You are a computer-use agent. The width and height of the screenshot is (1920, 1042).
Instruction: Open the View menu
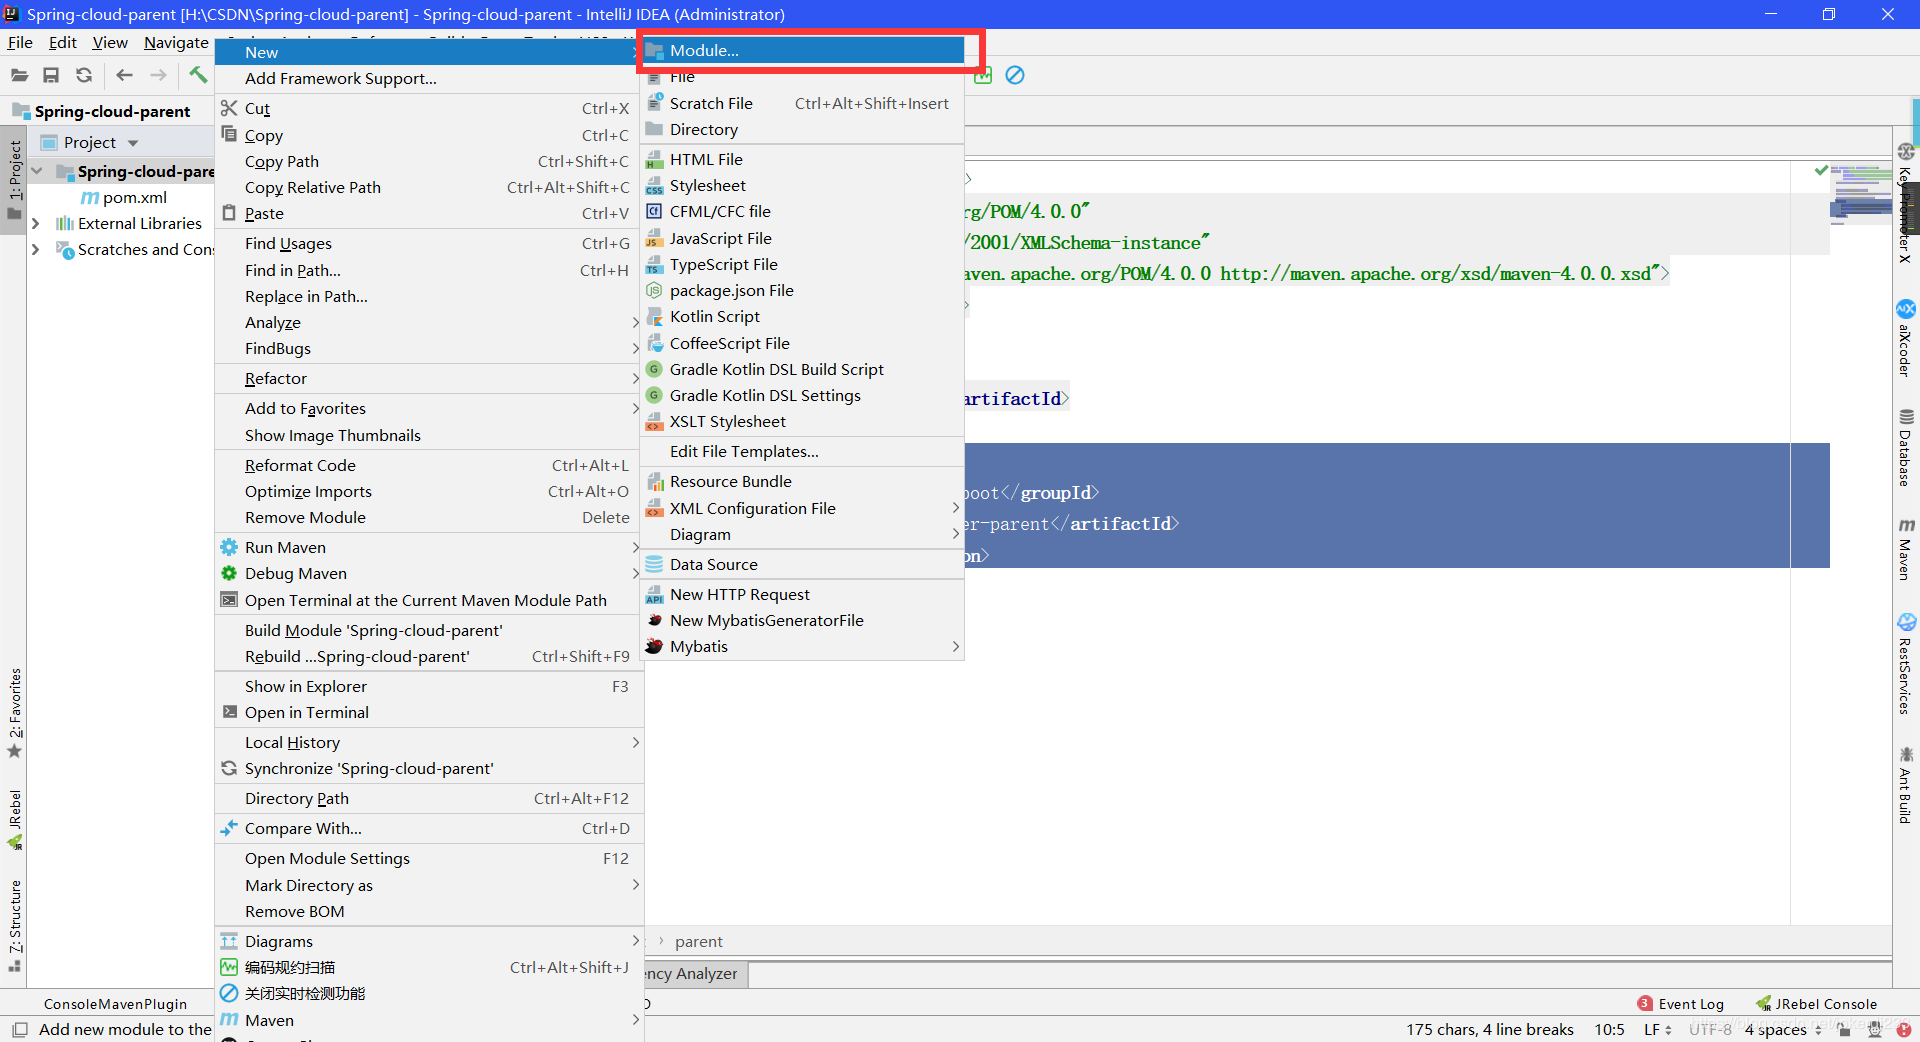[x=110, y=42]
